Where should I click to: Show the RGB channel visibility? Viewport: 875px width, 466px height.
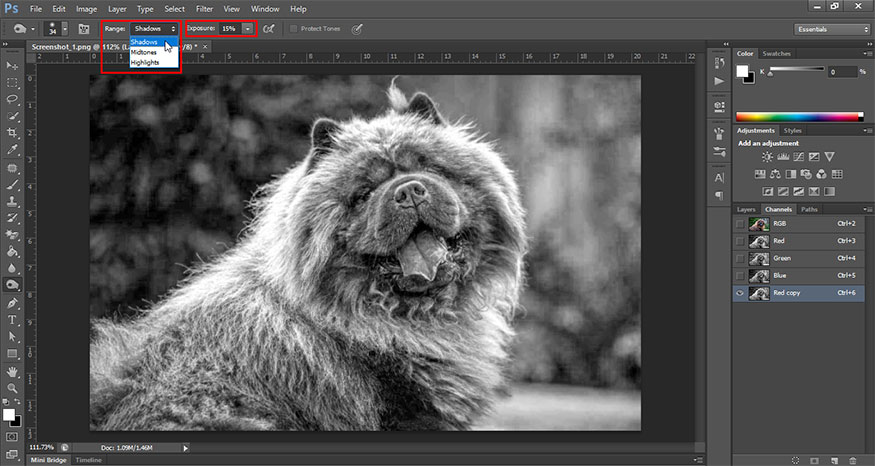[740, 224]
